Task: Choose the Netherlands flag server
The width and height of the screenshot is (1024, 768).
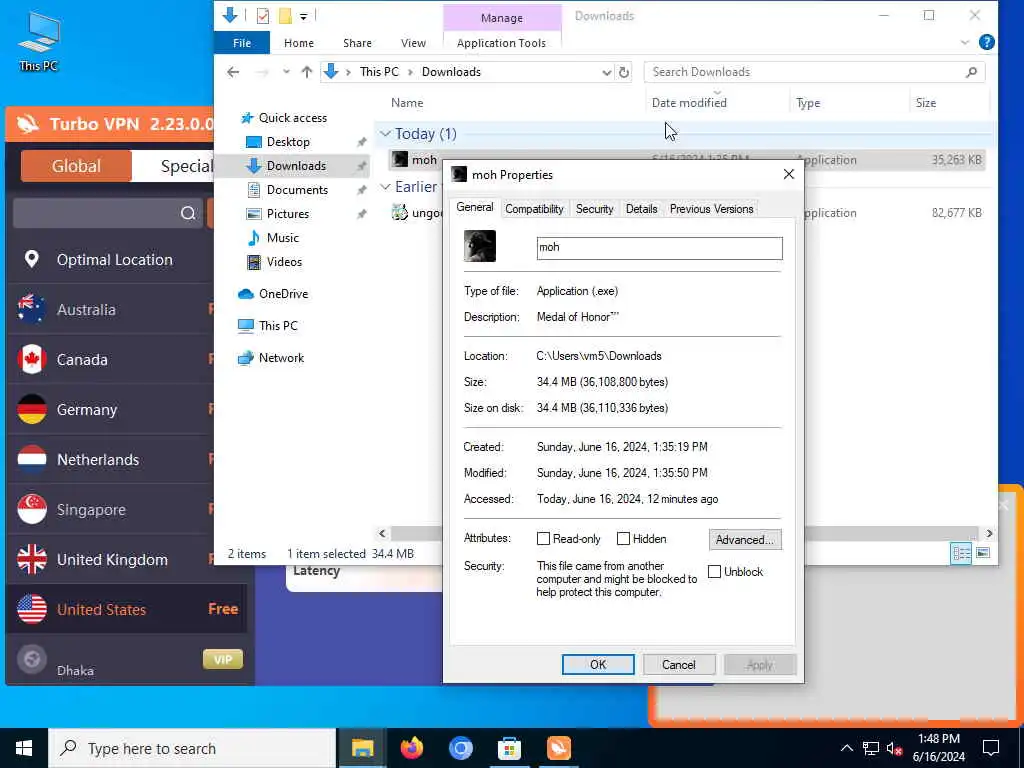Action: point(32,459)
